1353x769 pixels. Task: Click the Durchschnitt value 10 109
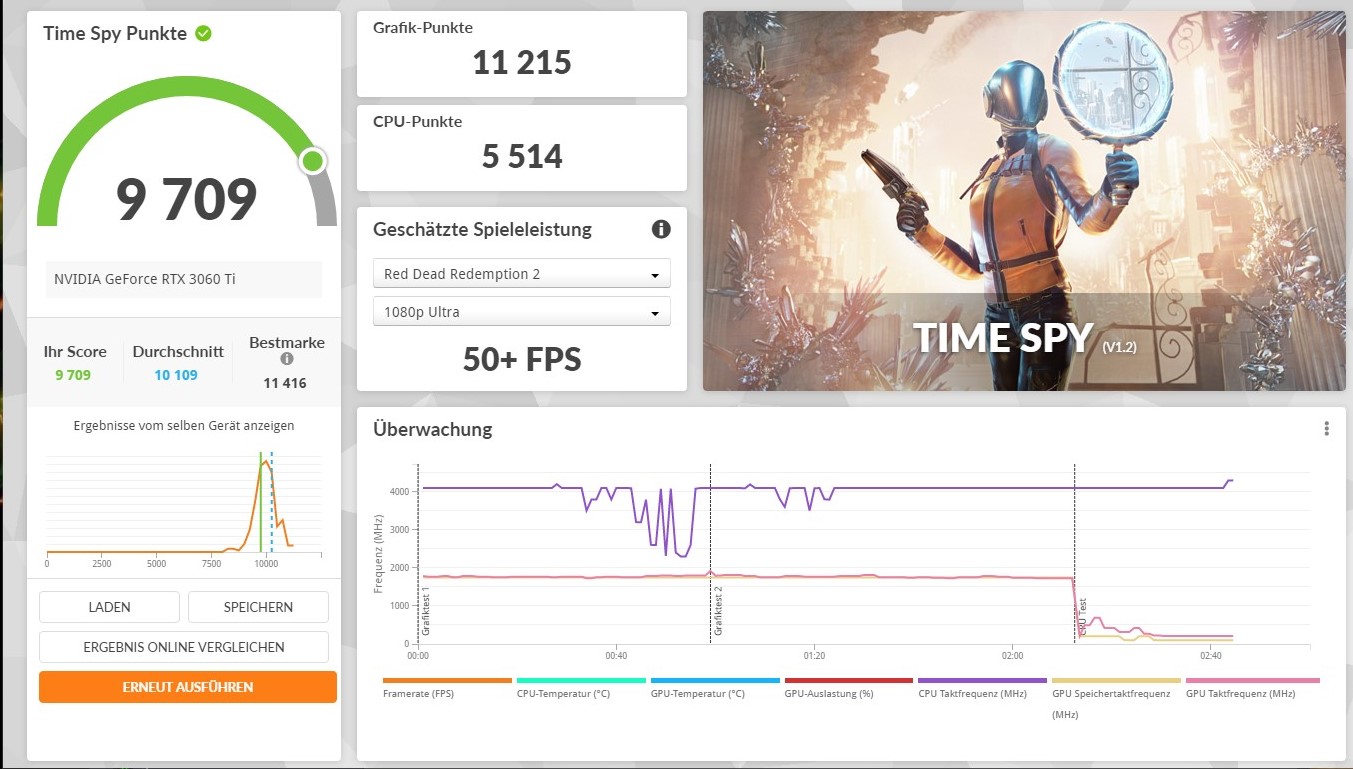click(176, 375)
